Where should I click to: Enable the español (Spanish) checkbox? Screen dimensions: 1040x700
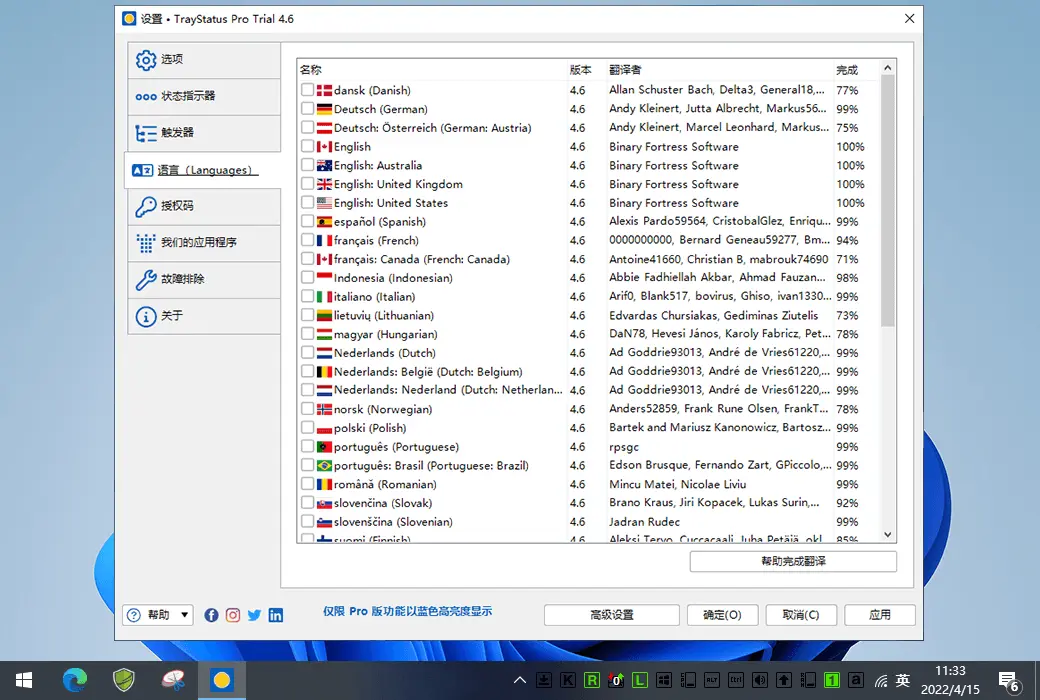click(x=307, y=221)
